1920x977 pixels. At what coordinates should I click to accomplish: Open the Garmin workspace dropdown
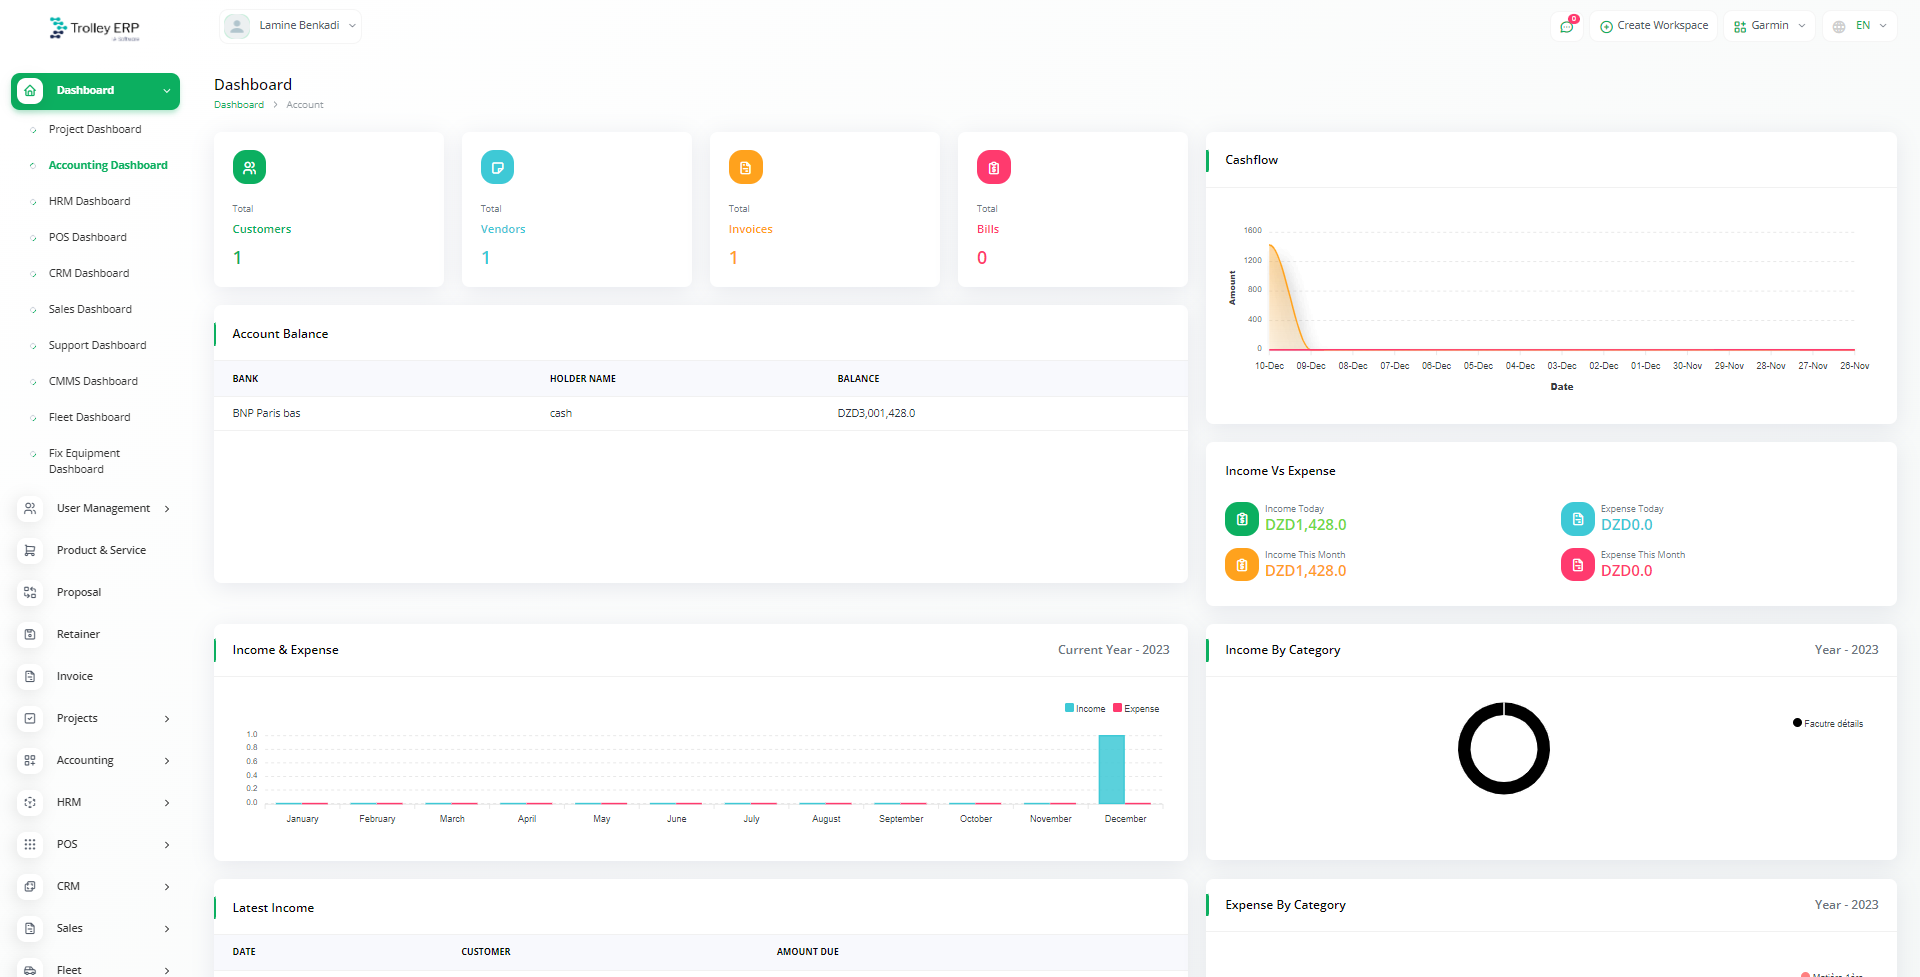[1769, 26]
